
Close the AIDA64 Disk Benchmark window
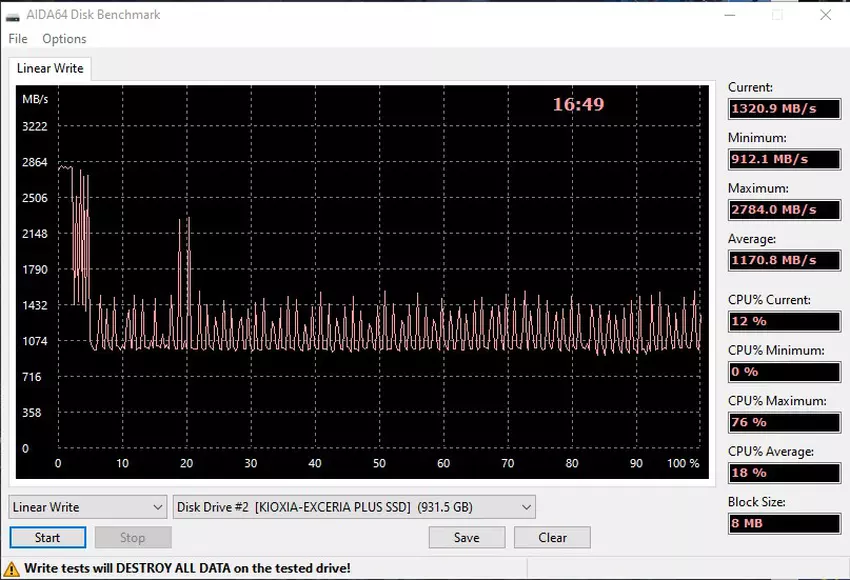[x=825, y=15]
